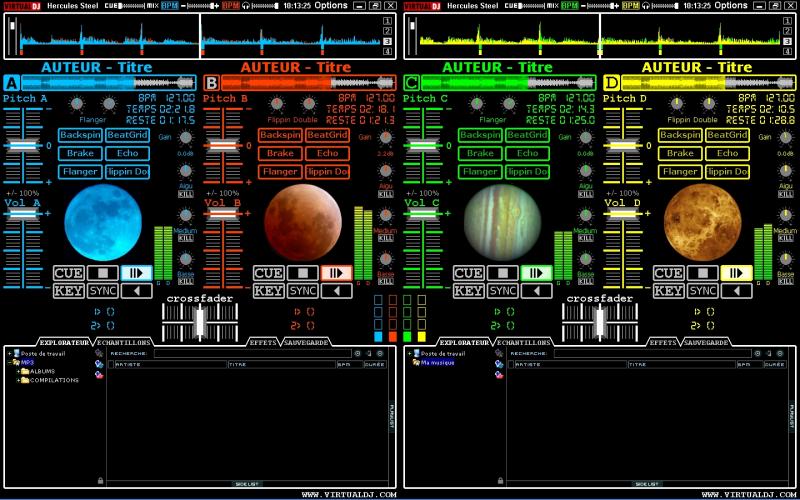The height and width of the screenshot is (500, 800).
Task: Click the BeatGrid button on deck D
Action: click(728, 135)
